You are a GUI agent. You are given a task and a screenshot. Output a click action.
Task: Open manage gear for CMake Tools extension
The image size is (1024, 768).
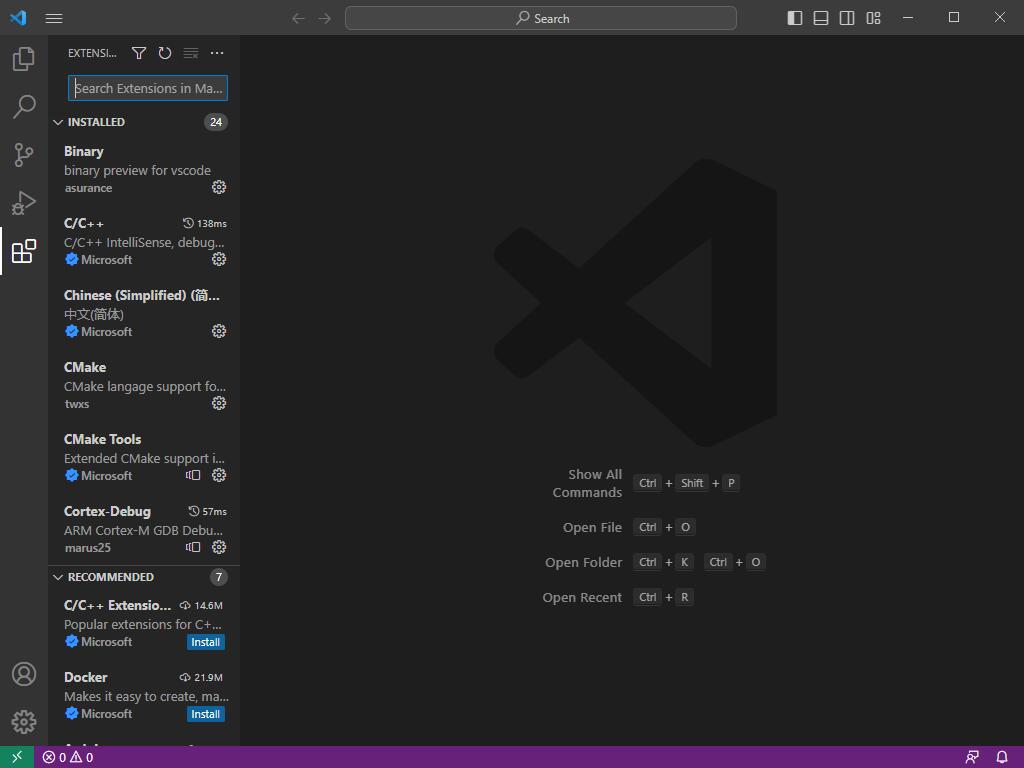click(x=219, y=475)
